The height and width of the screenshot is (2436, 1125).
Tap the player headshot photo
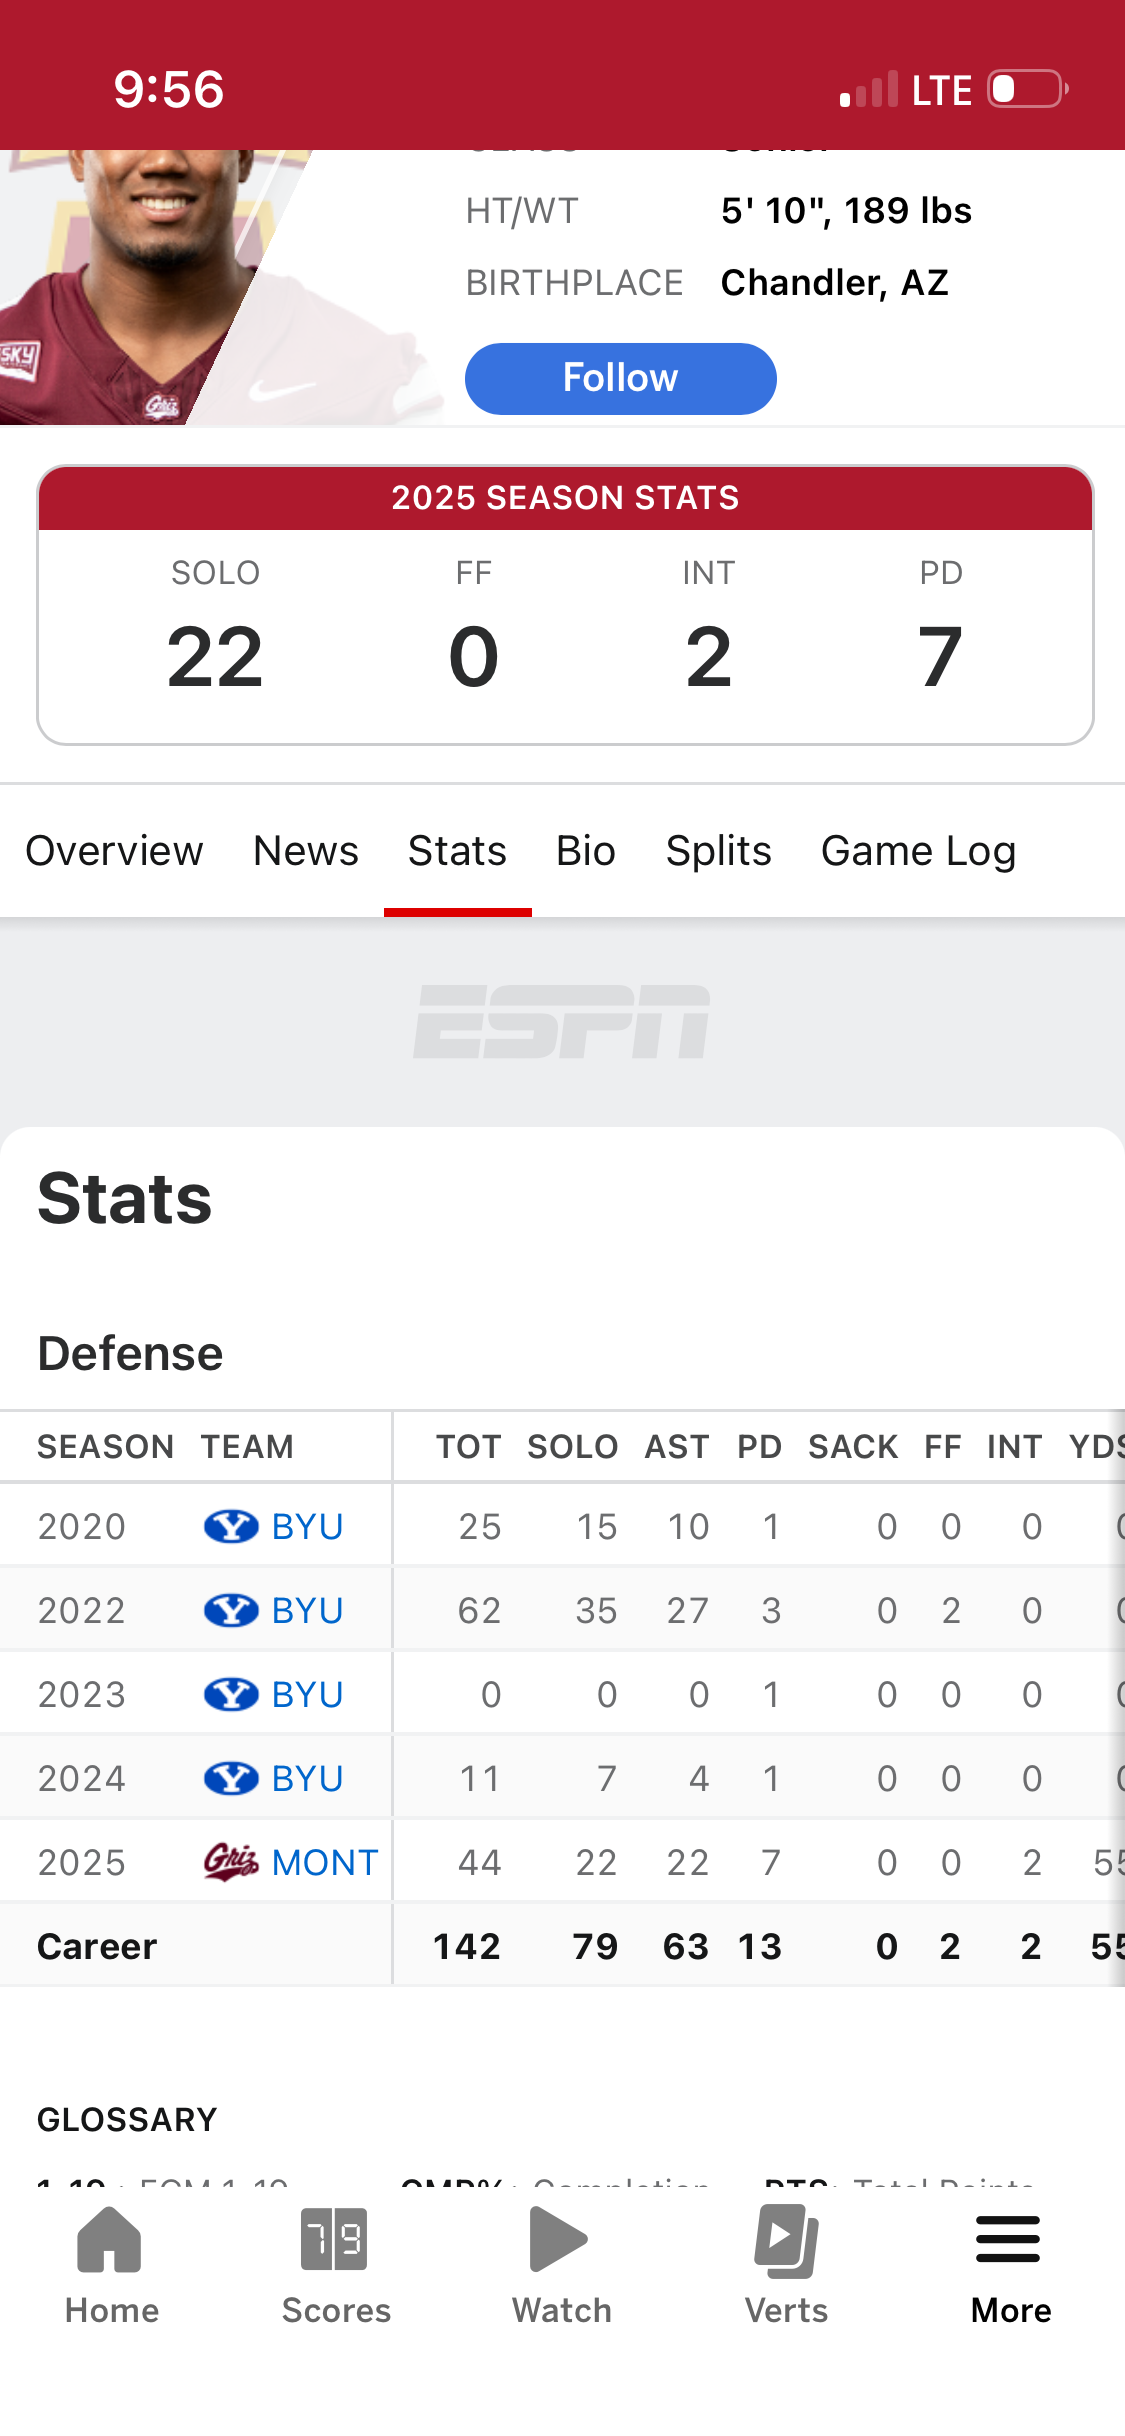point(150,287)
